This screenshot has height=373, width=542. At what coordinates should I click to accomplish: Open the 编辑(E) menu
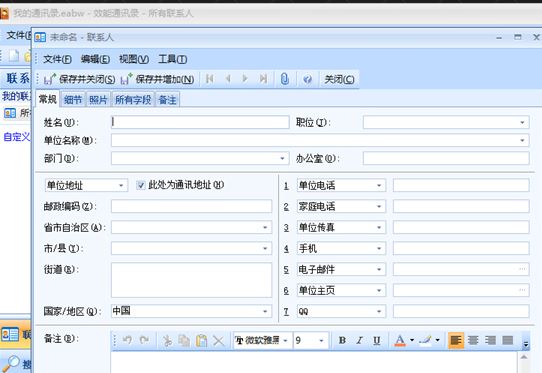(x=95, y=59)
